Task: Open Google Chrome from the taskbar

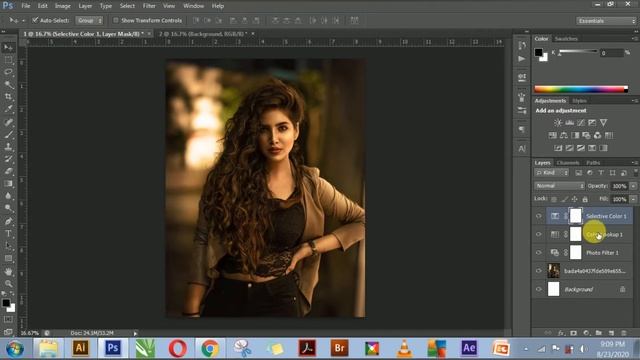Action: tap(210, 348)
